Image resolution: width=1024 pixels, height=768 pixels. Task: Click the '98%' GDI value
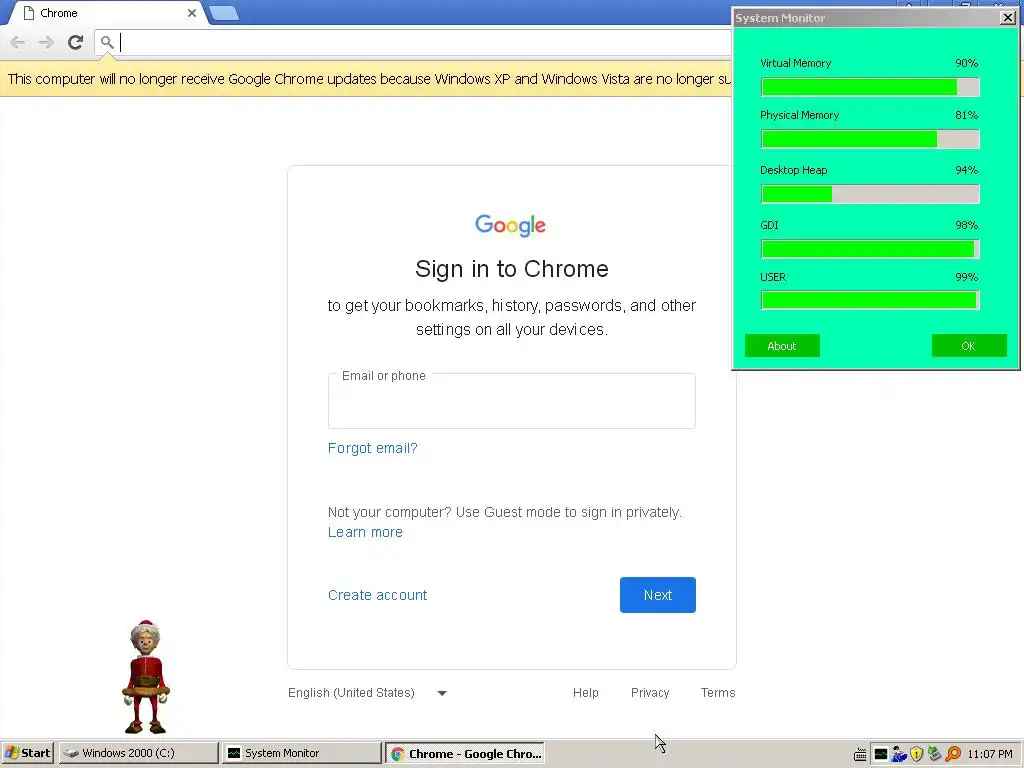pos(967,225)
